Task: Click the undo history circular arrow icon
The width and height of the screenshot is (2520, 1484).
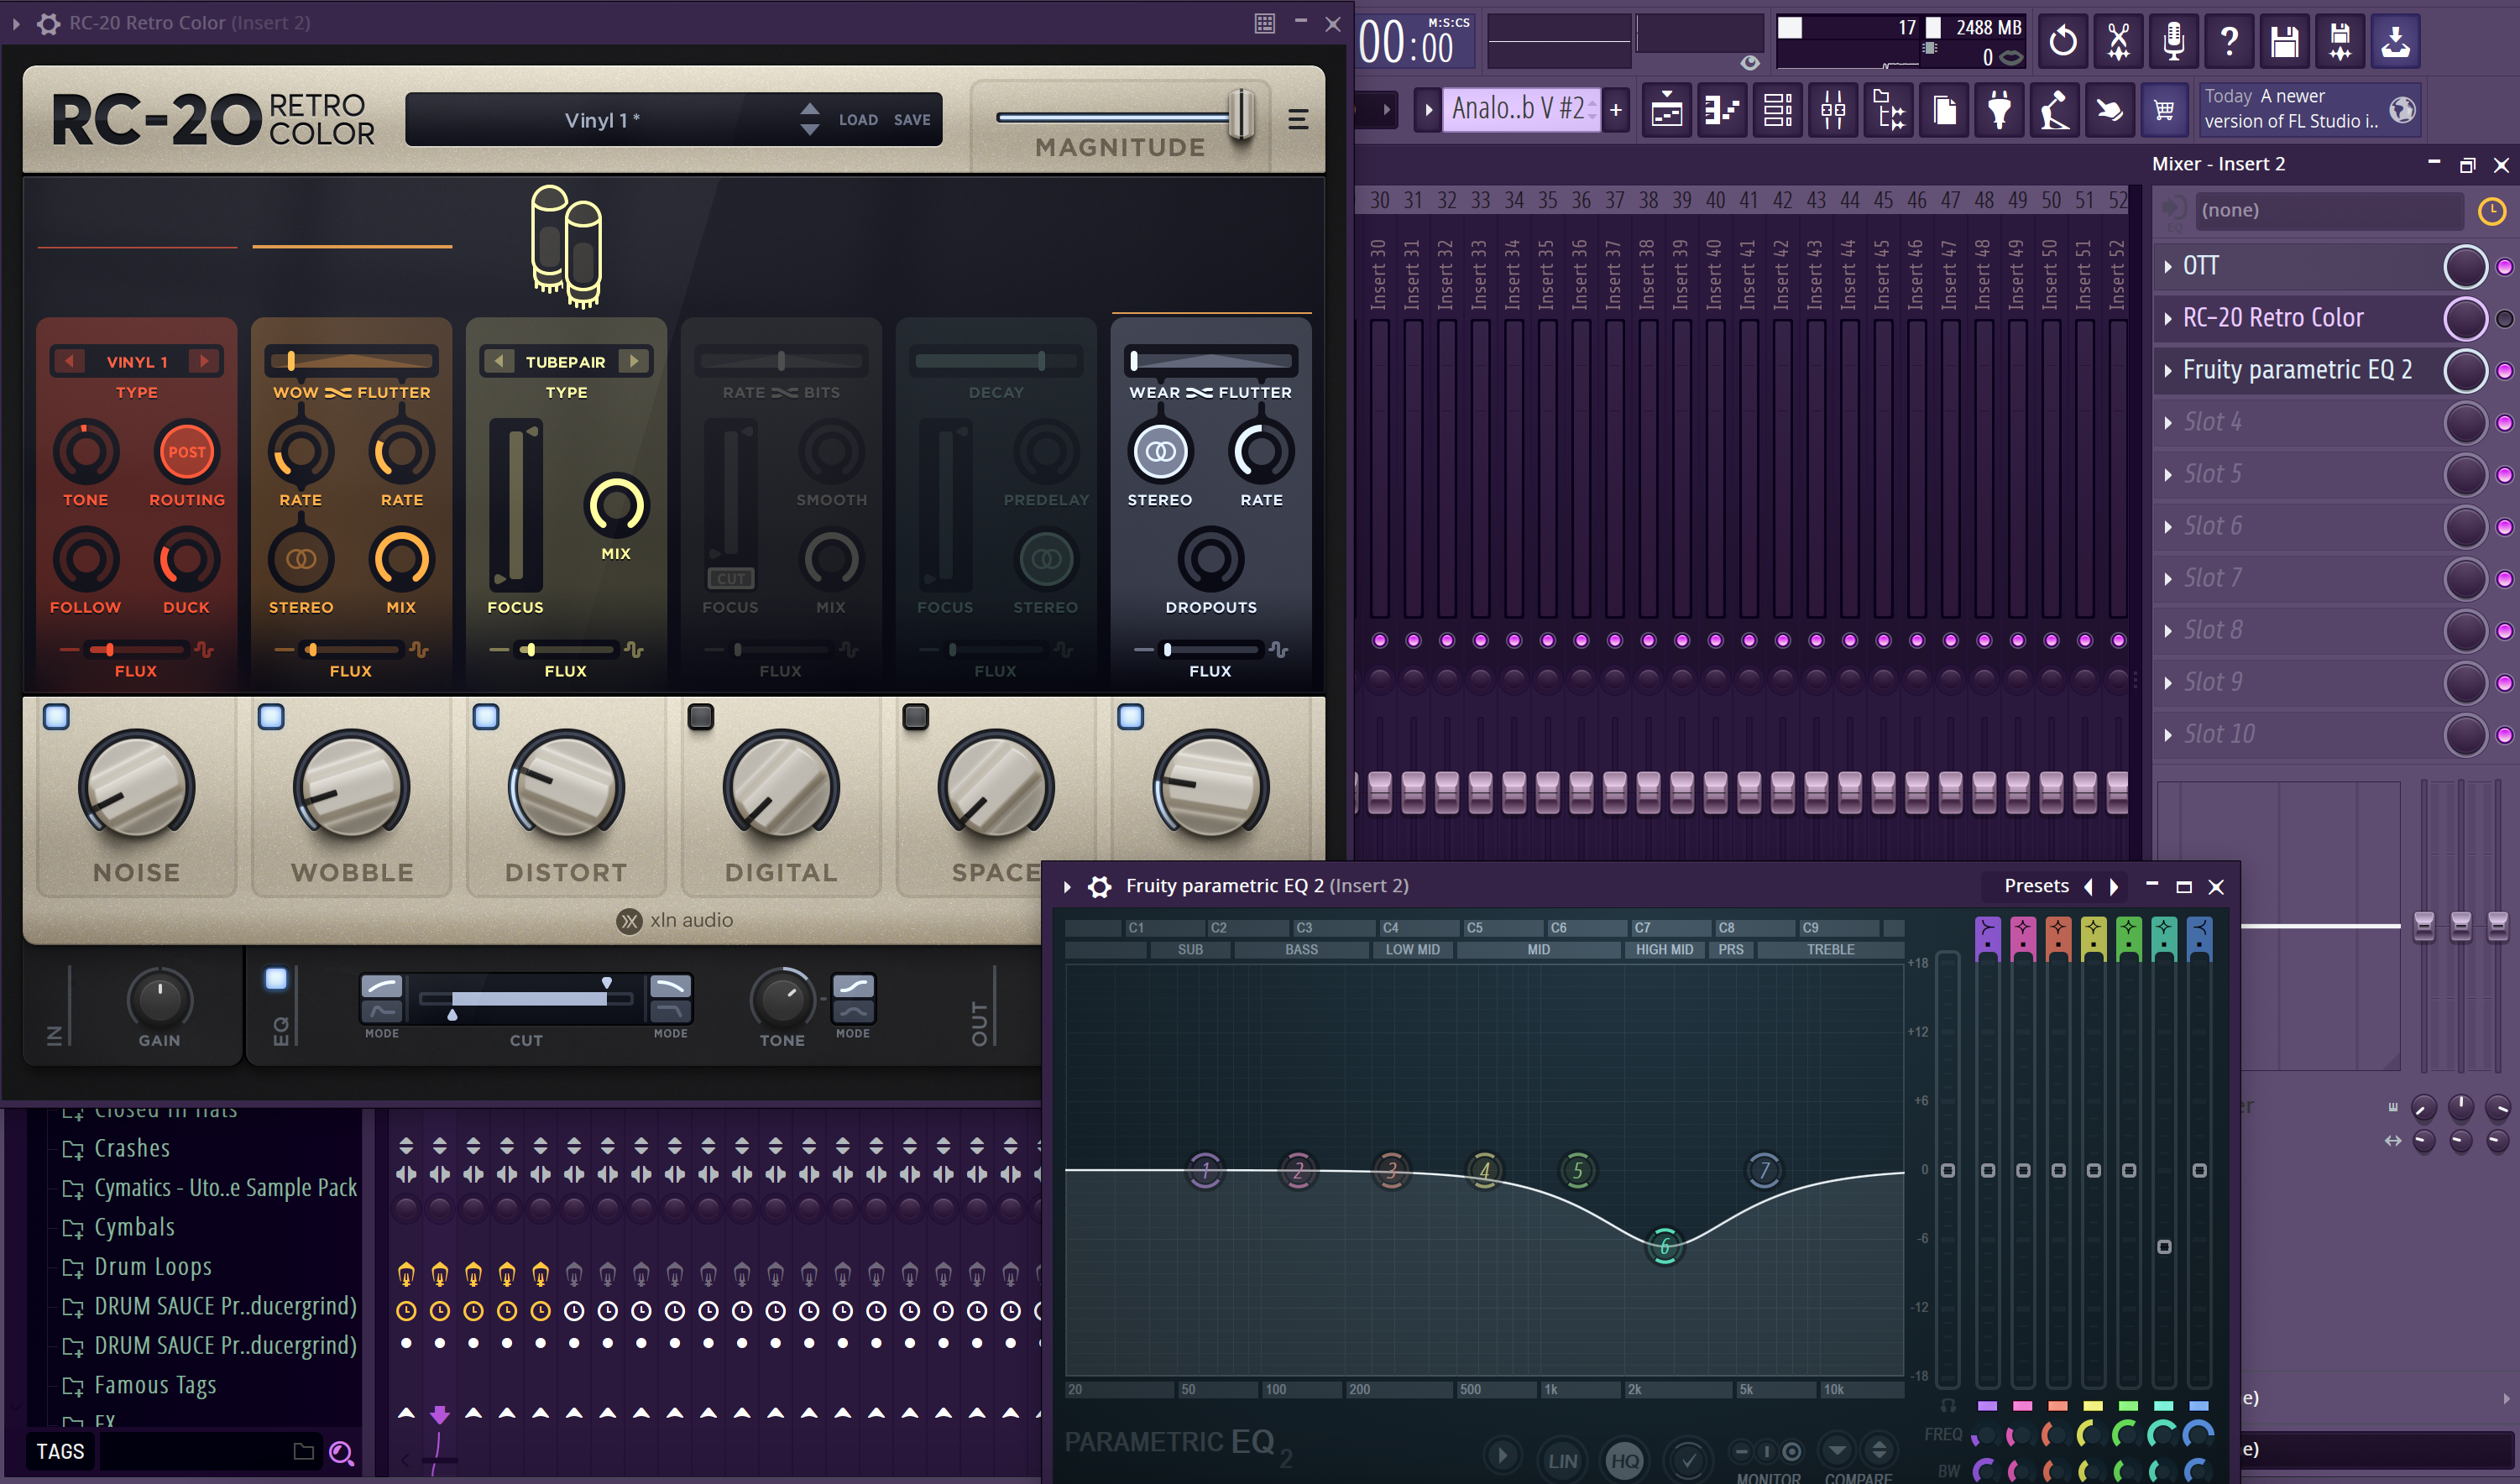Action: (2062, 41)
